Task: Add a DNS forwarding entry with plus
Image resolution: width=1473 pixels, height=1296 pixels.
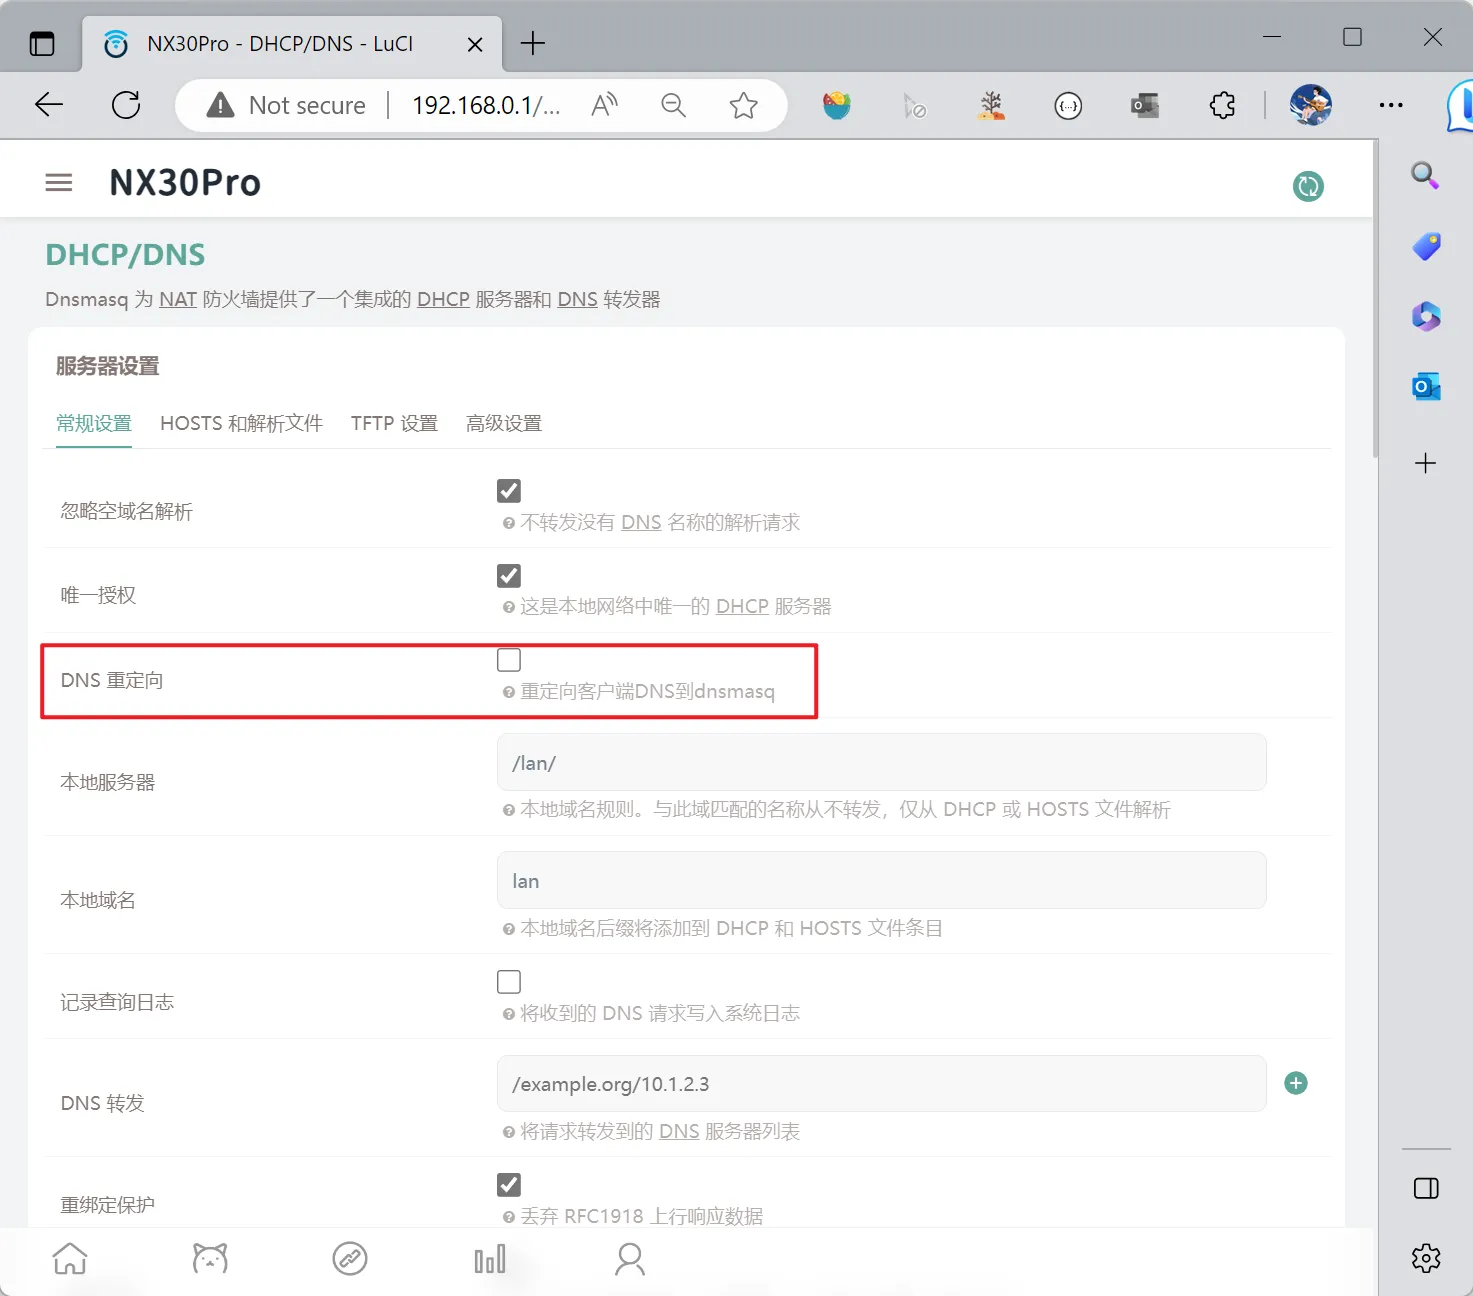Action: point(1296,1083)
